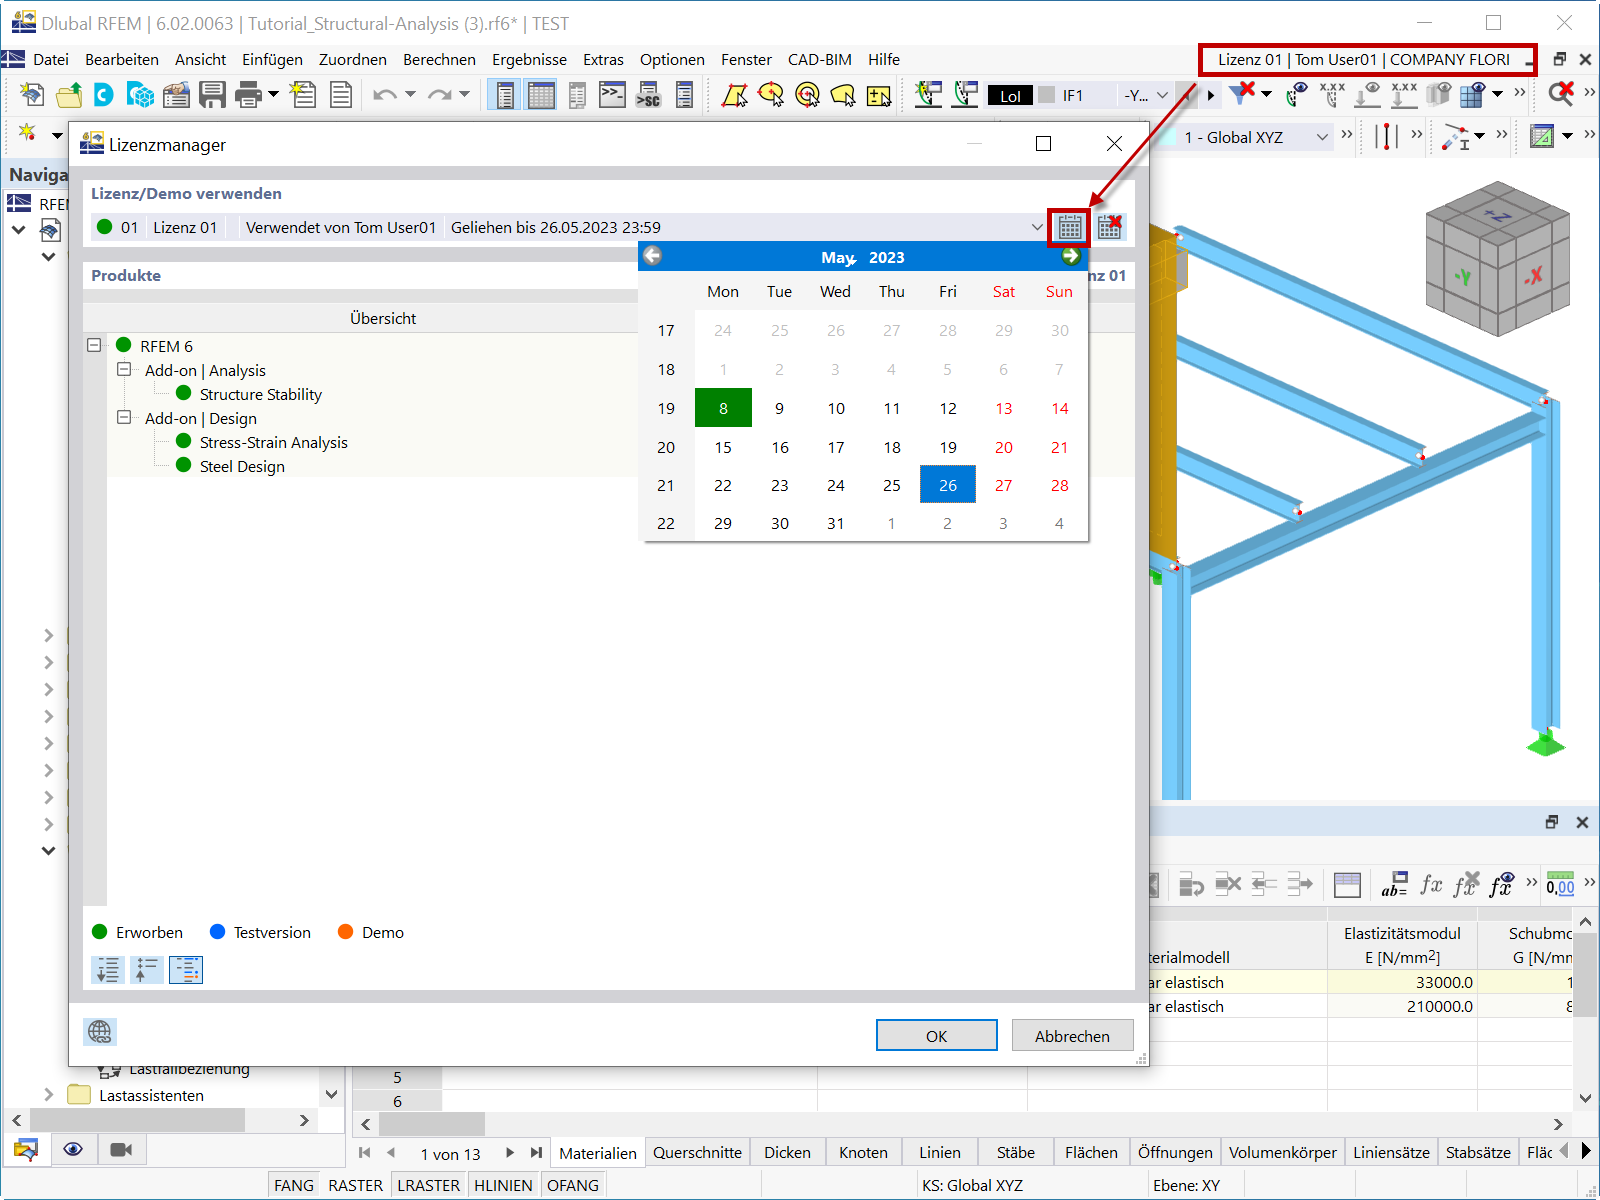Viewport: 1600px width, 1200px height.
Task: Select today's date May 8 in calendar
Action: point(723,408)
